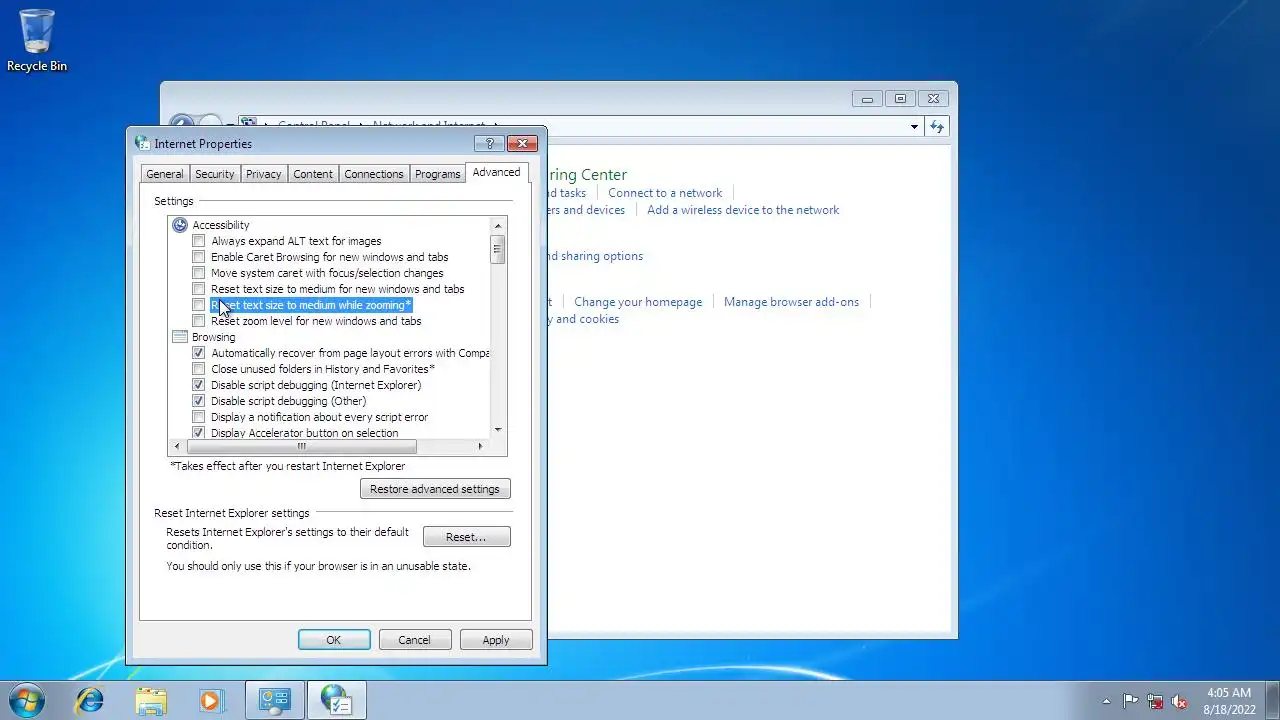Click the taskbar clock showing 4:05 AM
The image size is (1280, 720).
1229,701
